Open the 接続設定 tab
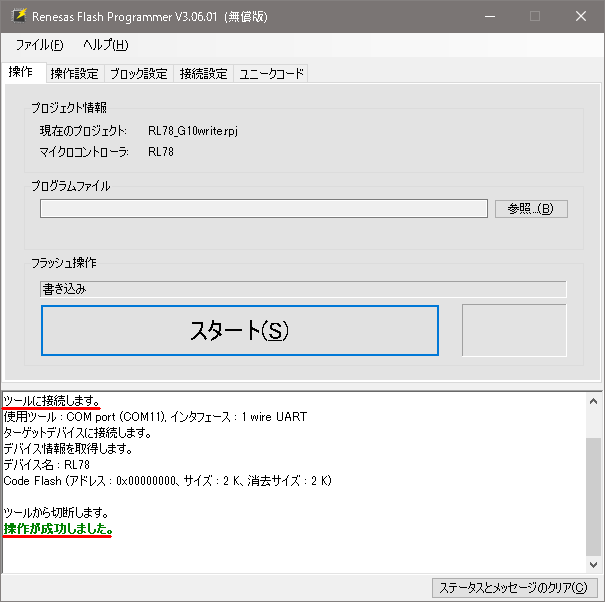The image size is (605, 602). pyautogui.click(x=203, y=73)
